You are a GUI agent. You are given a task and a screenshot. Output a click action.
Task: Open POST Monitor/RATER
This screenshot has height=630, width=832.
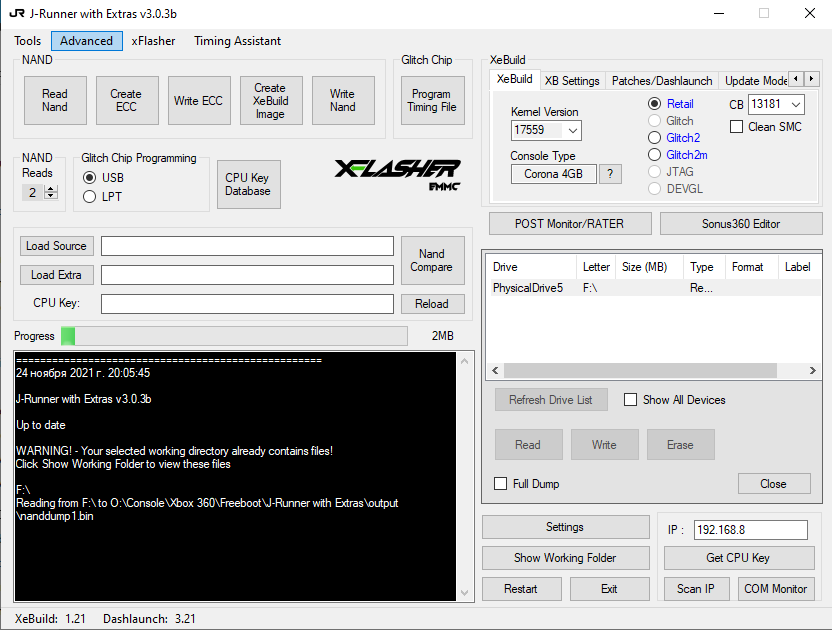(x=570, y=223)
